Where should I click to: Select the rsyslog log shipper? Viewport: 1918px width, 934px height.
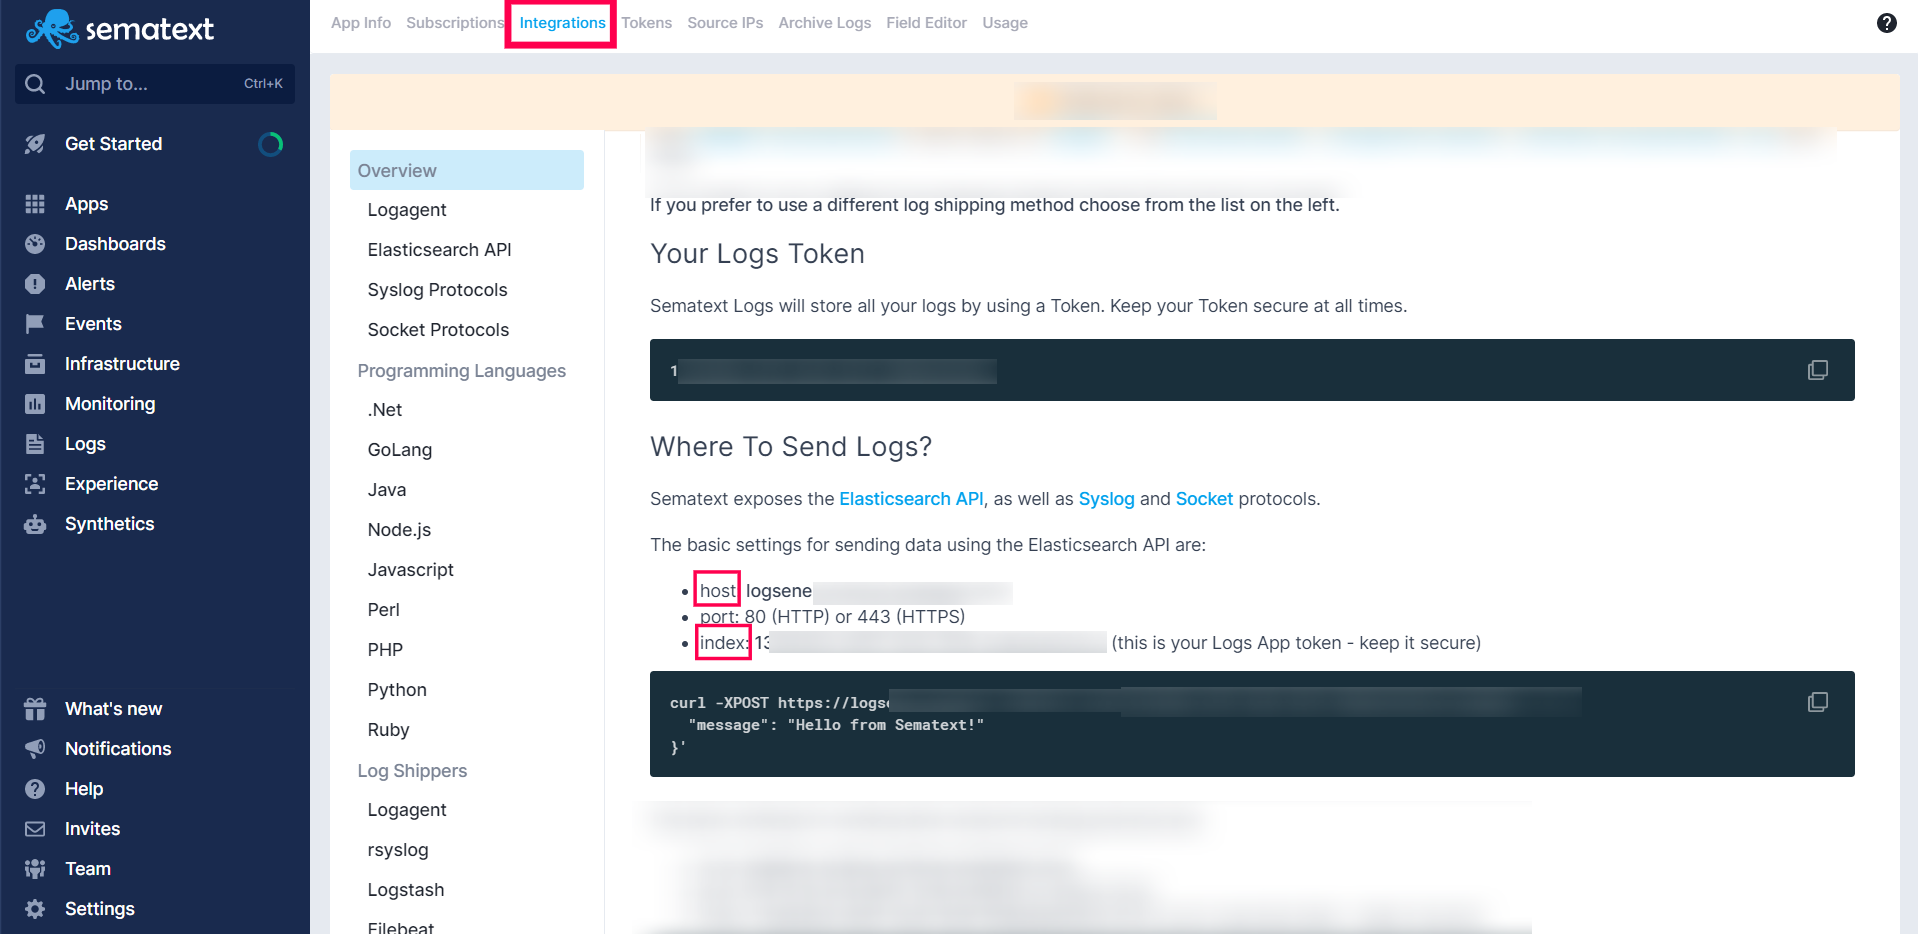point(398,850)
